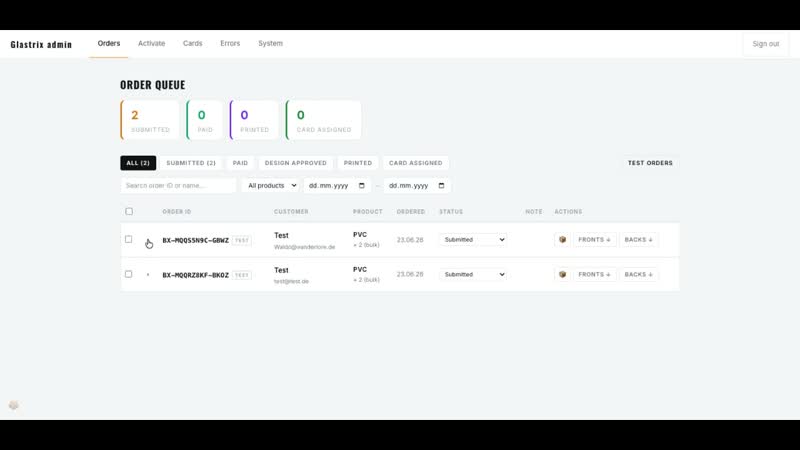Click the customer email test@test.de

[x=291, y=281]
